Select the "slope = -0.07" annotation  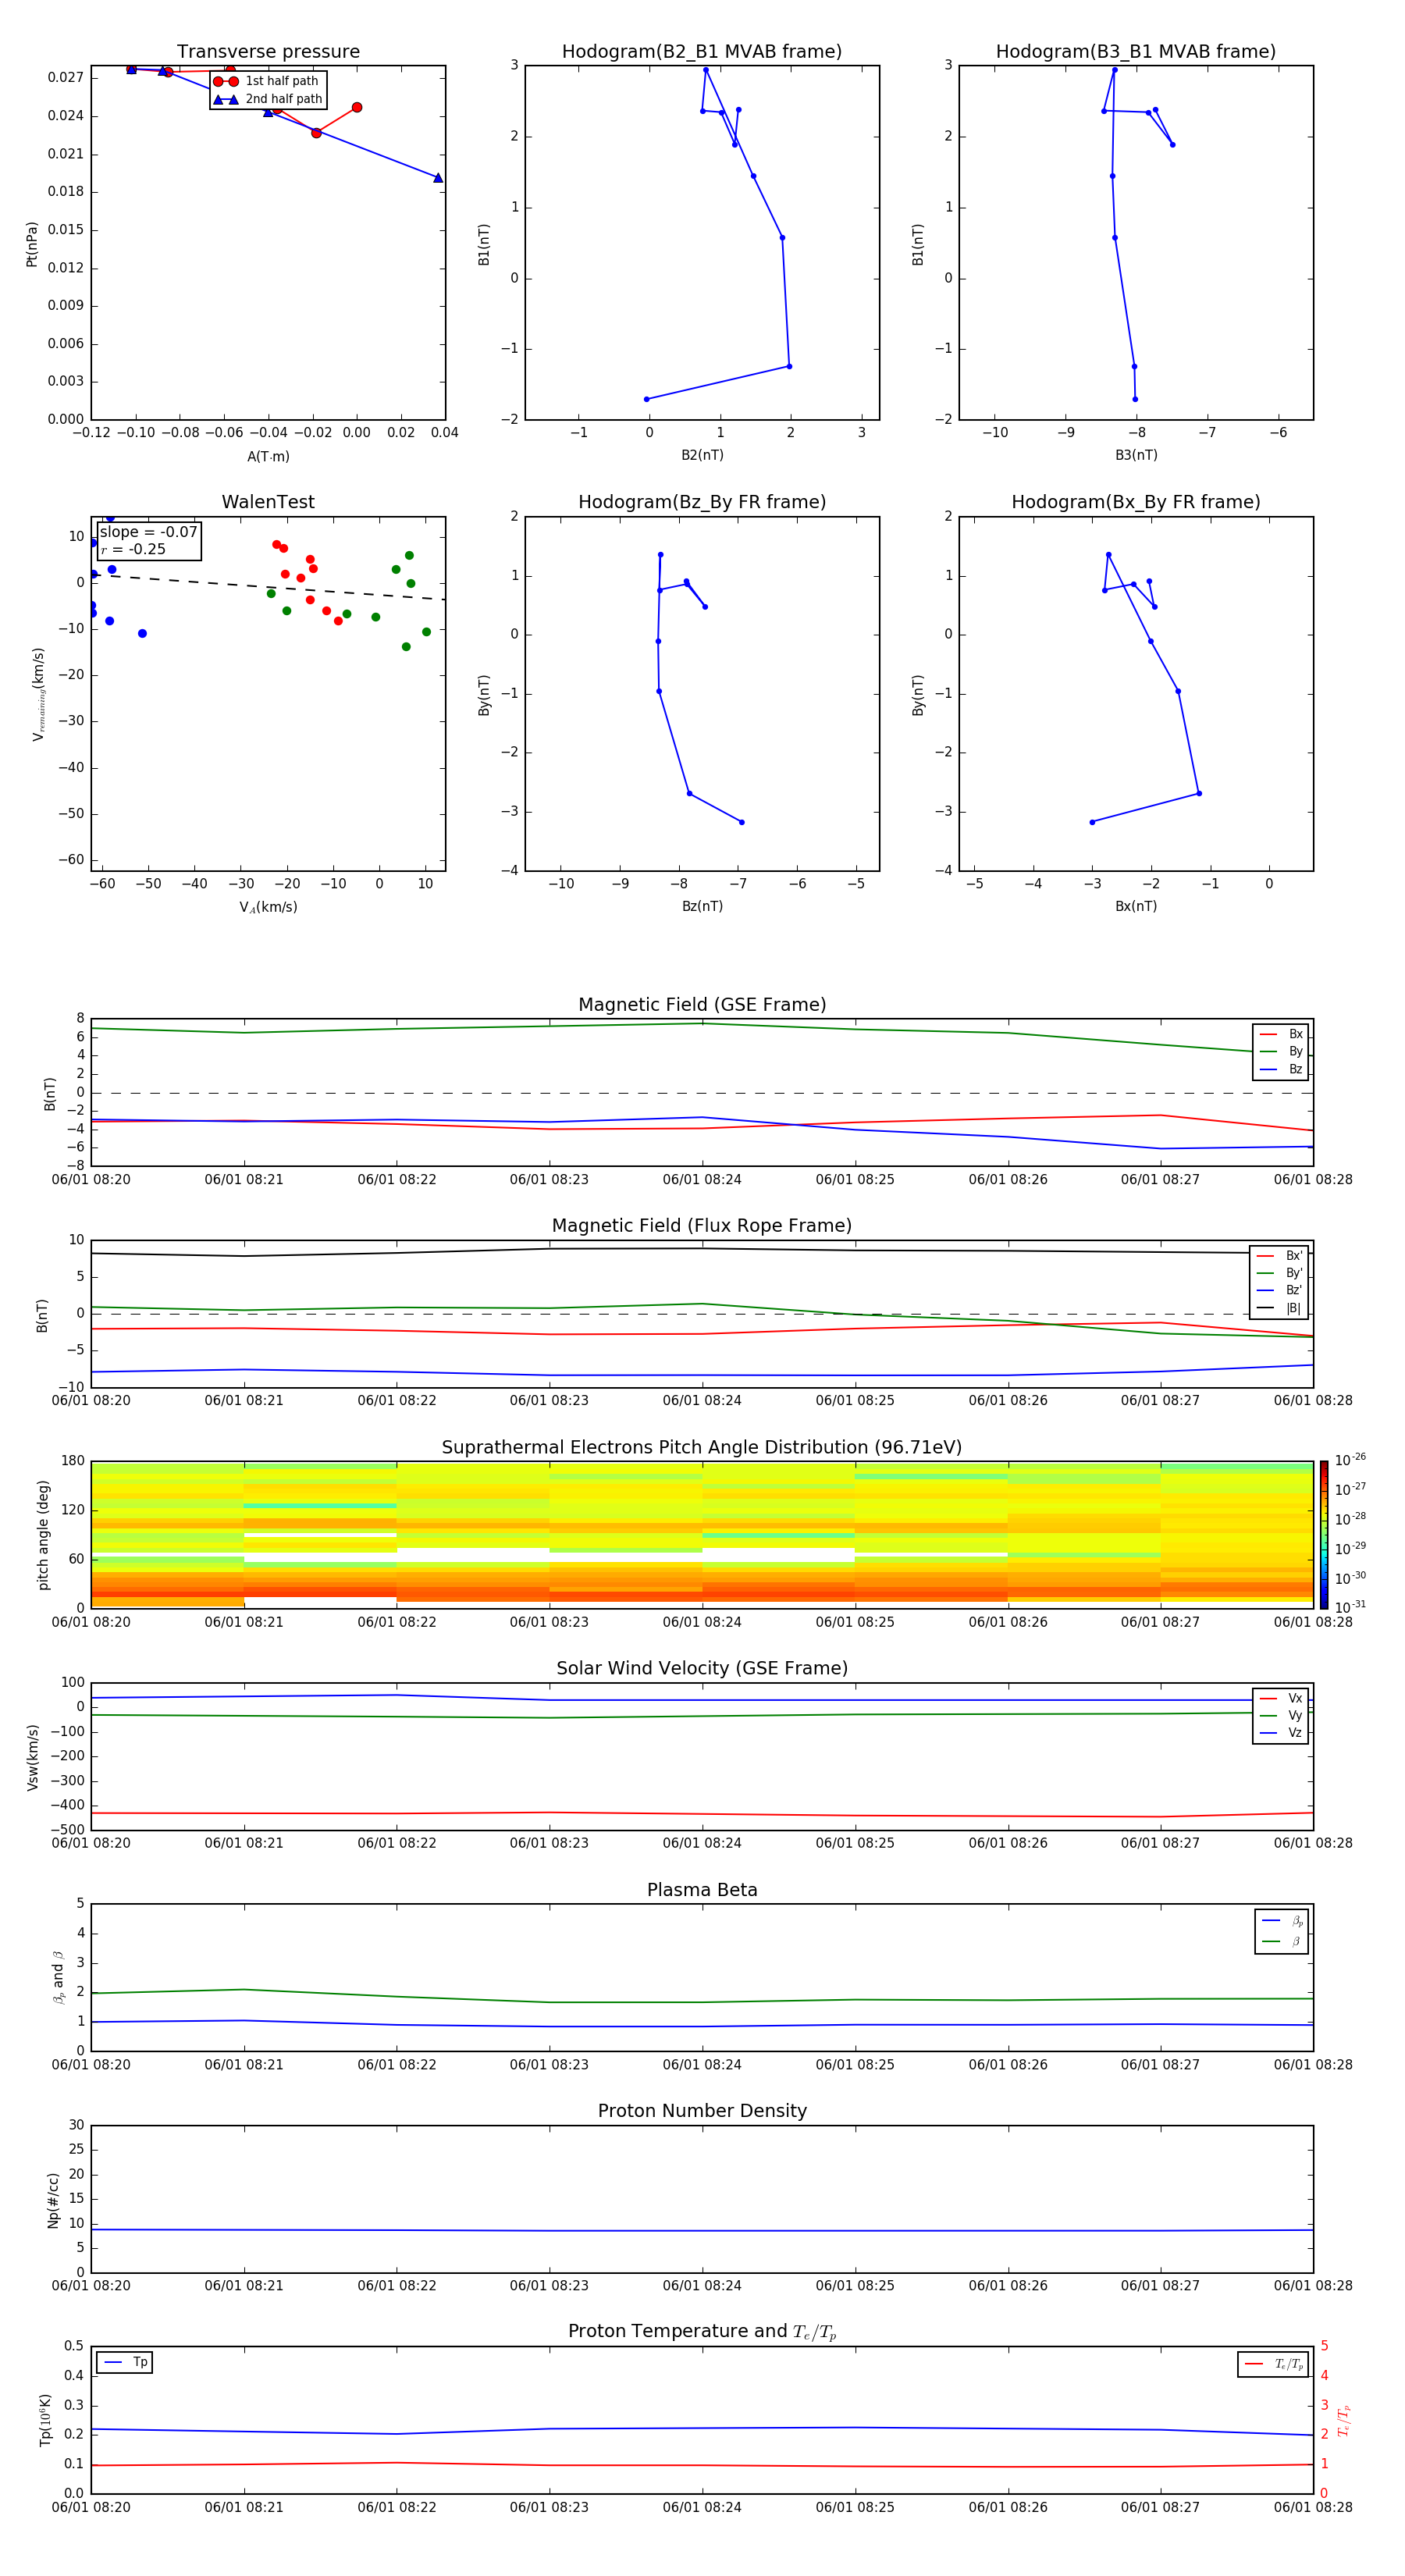149,532
